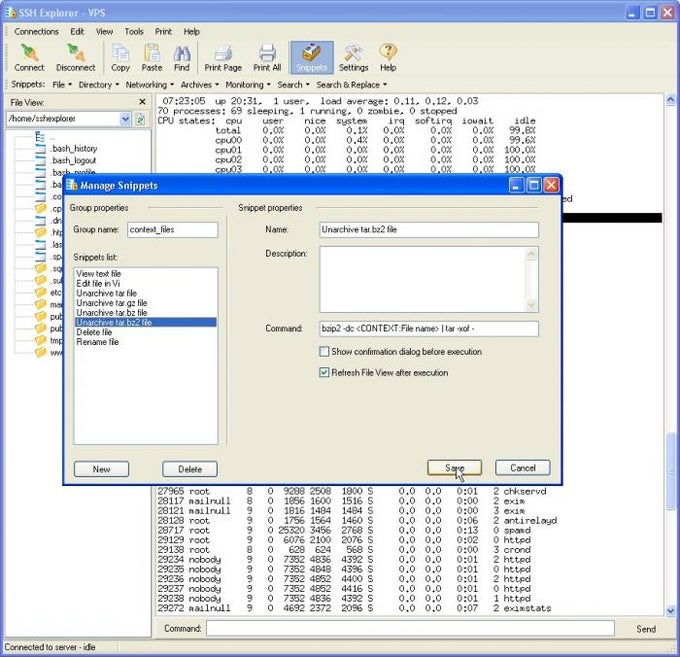The height and width of the screenshot is (657, 680).
Task: Click the tmp folder icon
Action: tap(40, 340)
